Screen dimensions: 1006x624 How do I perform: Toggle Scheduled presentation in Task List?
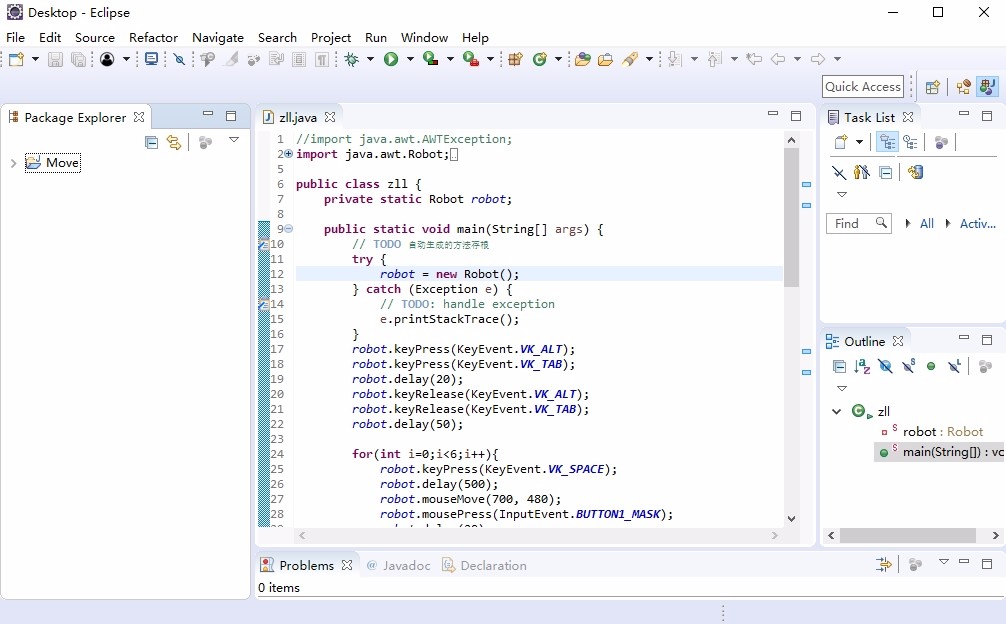[x=910, y=142]
